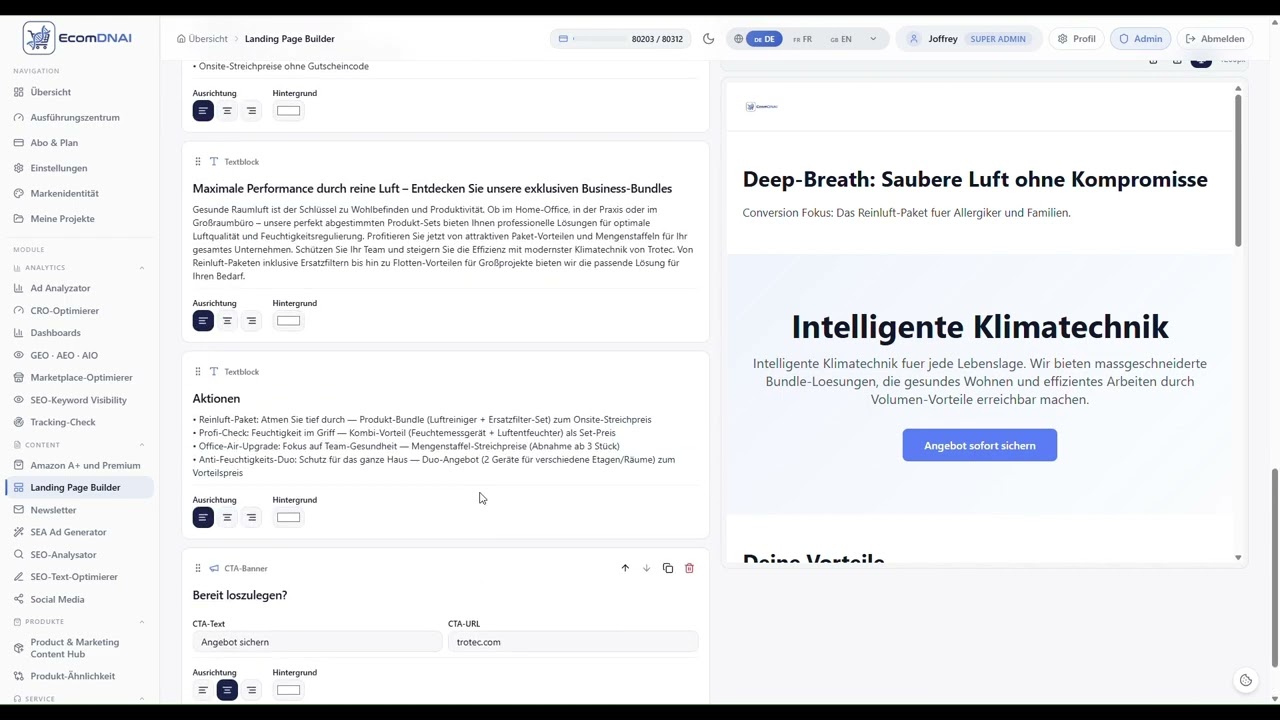Align Aktionen block text left

click(203, 517)
